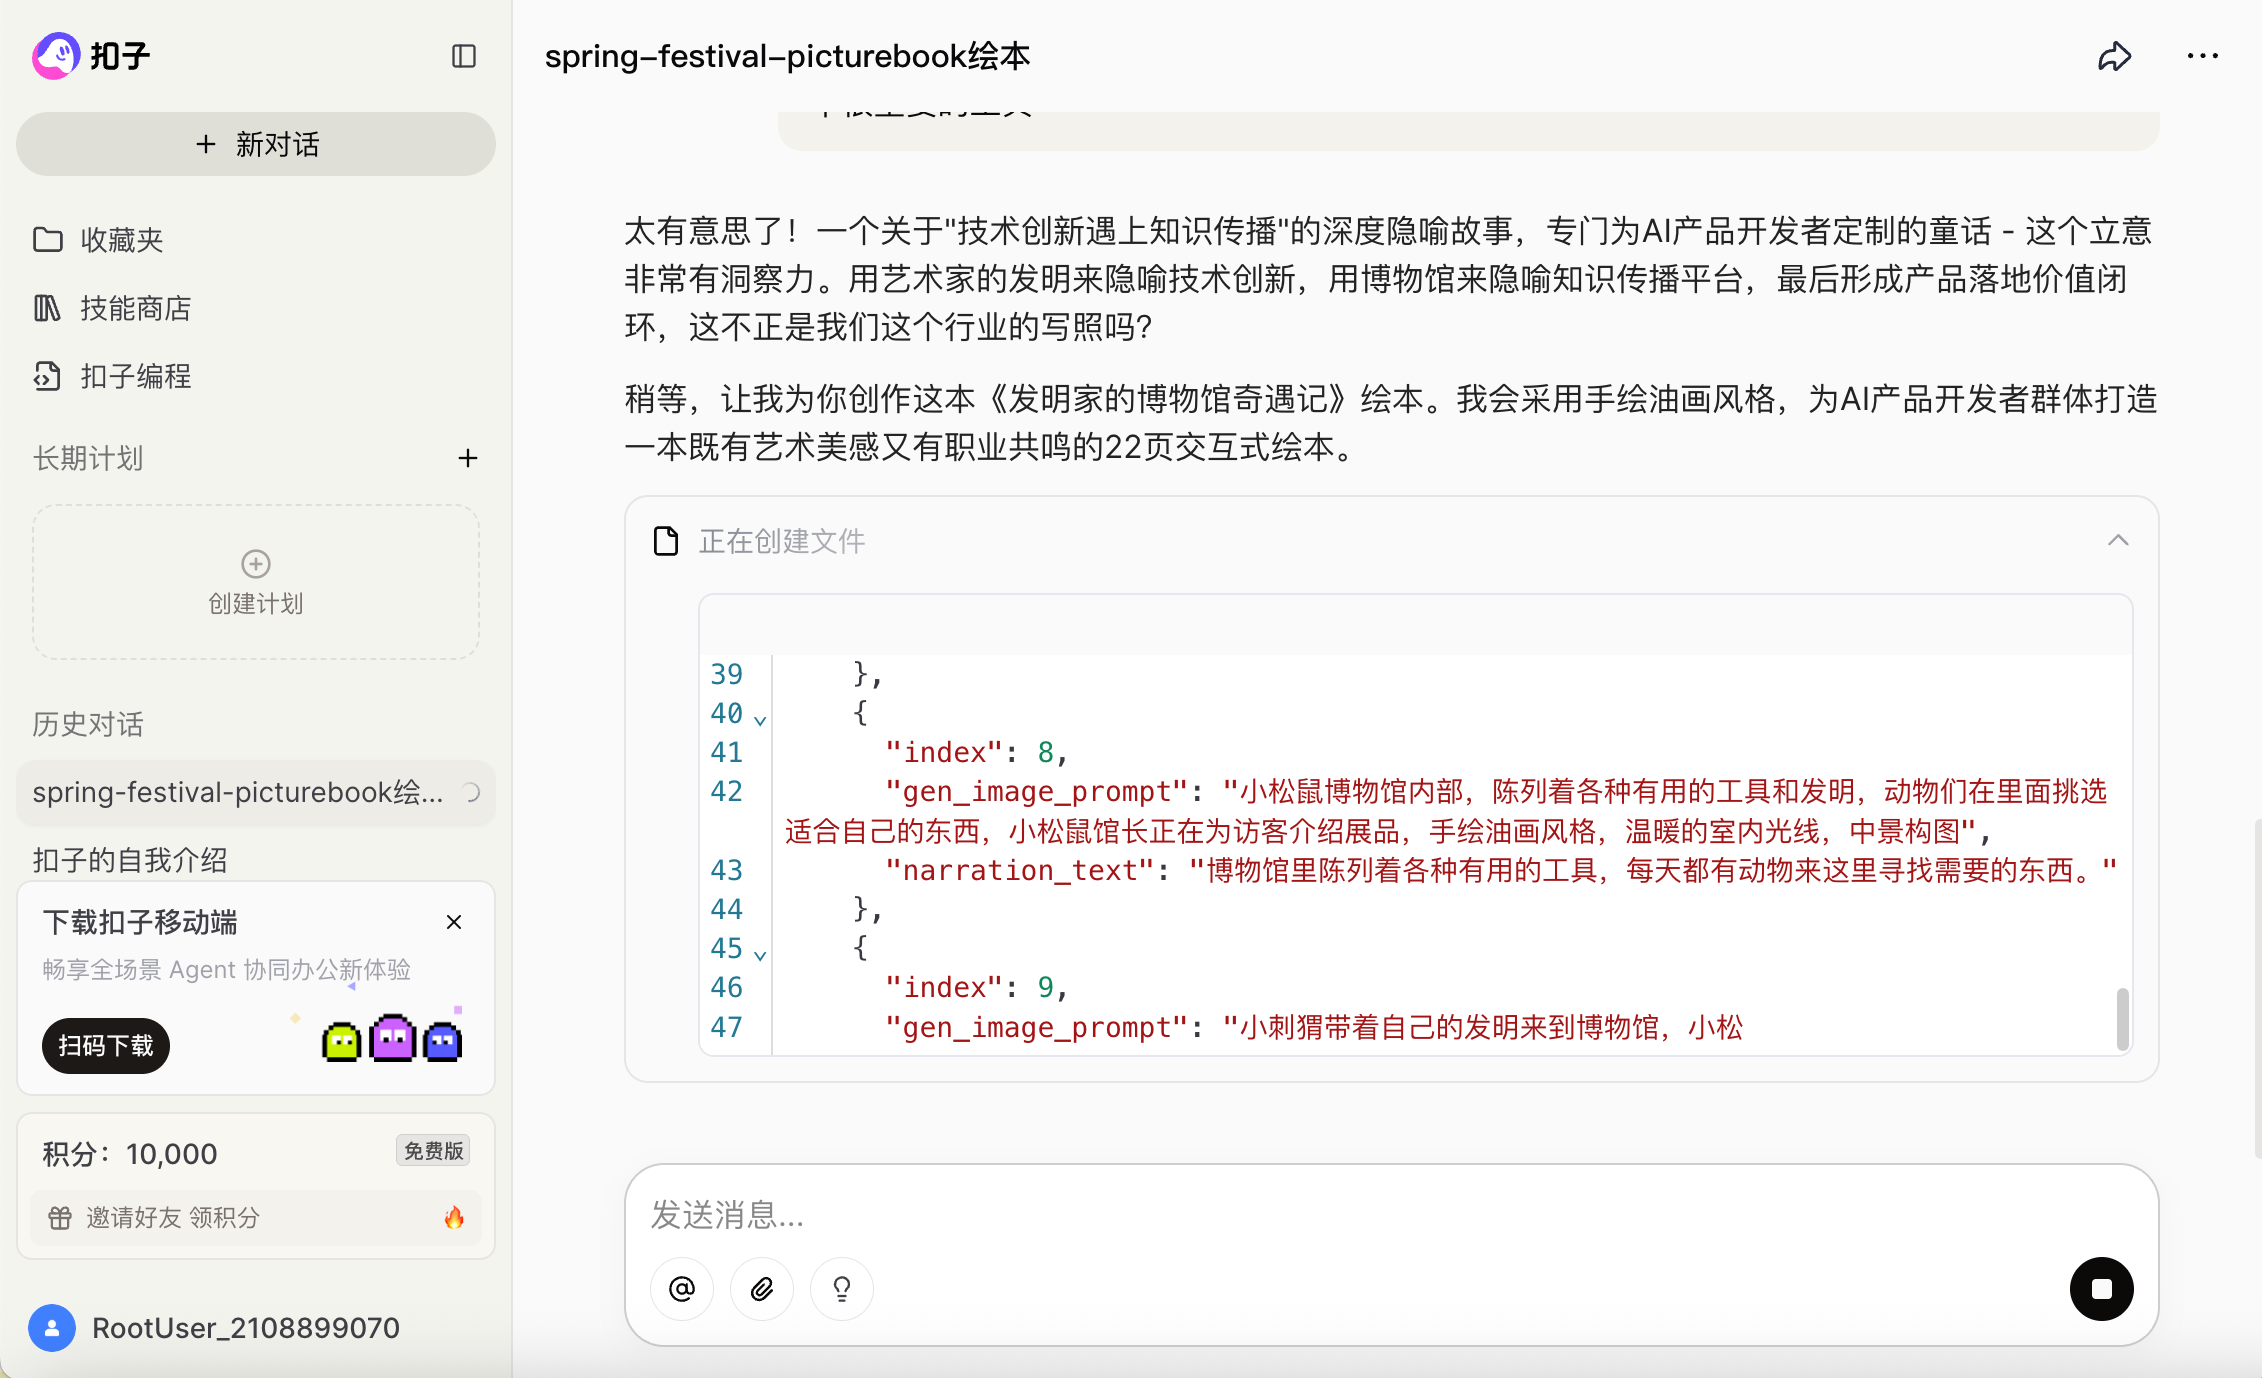Fold code block at line 45
The image size is (2262, 1378).
(x=760, y=955)
